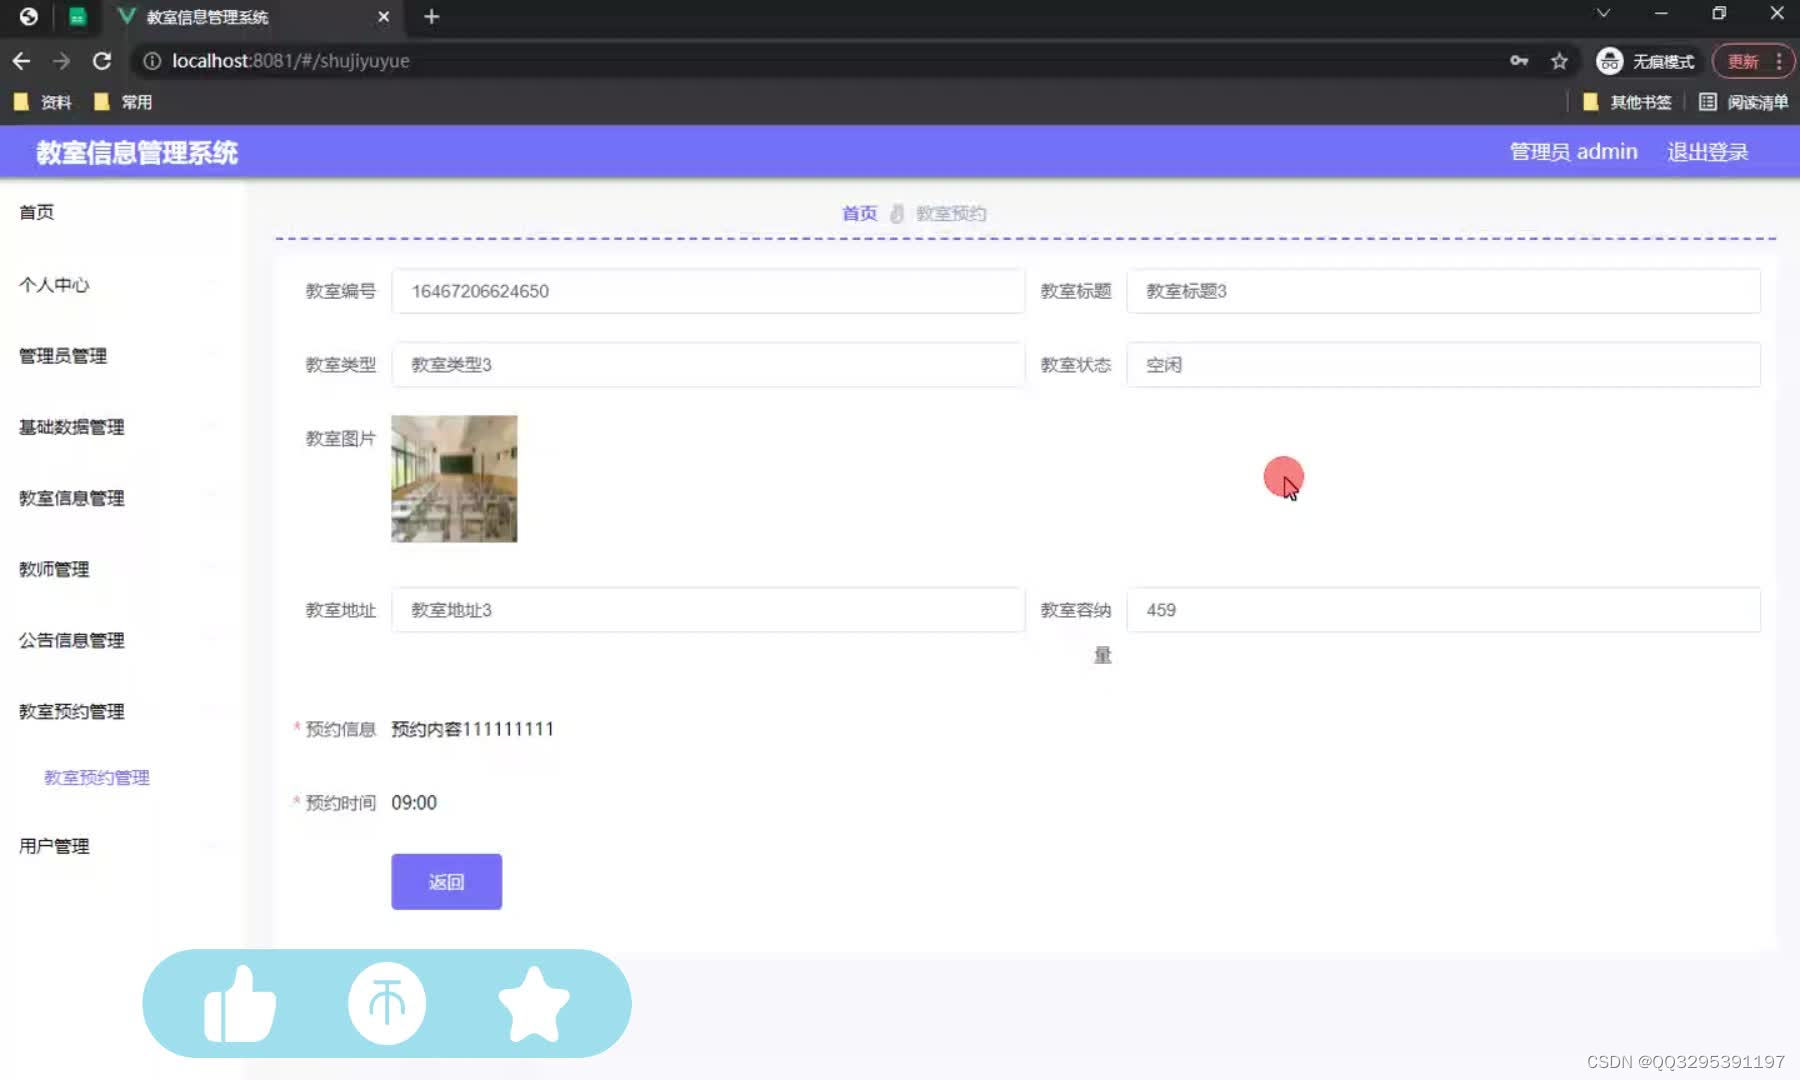Click the 退出登录 logout link
1800x1080 pixels.
[1707, 151]
